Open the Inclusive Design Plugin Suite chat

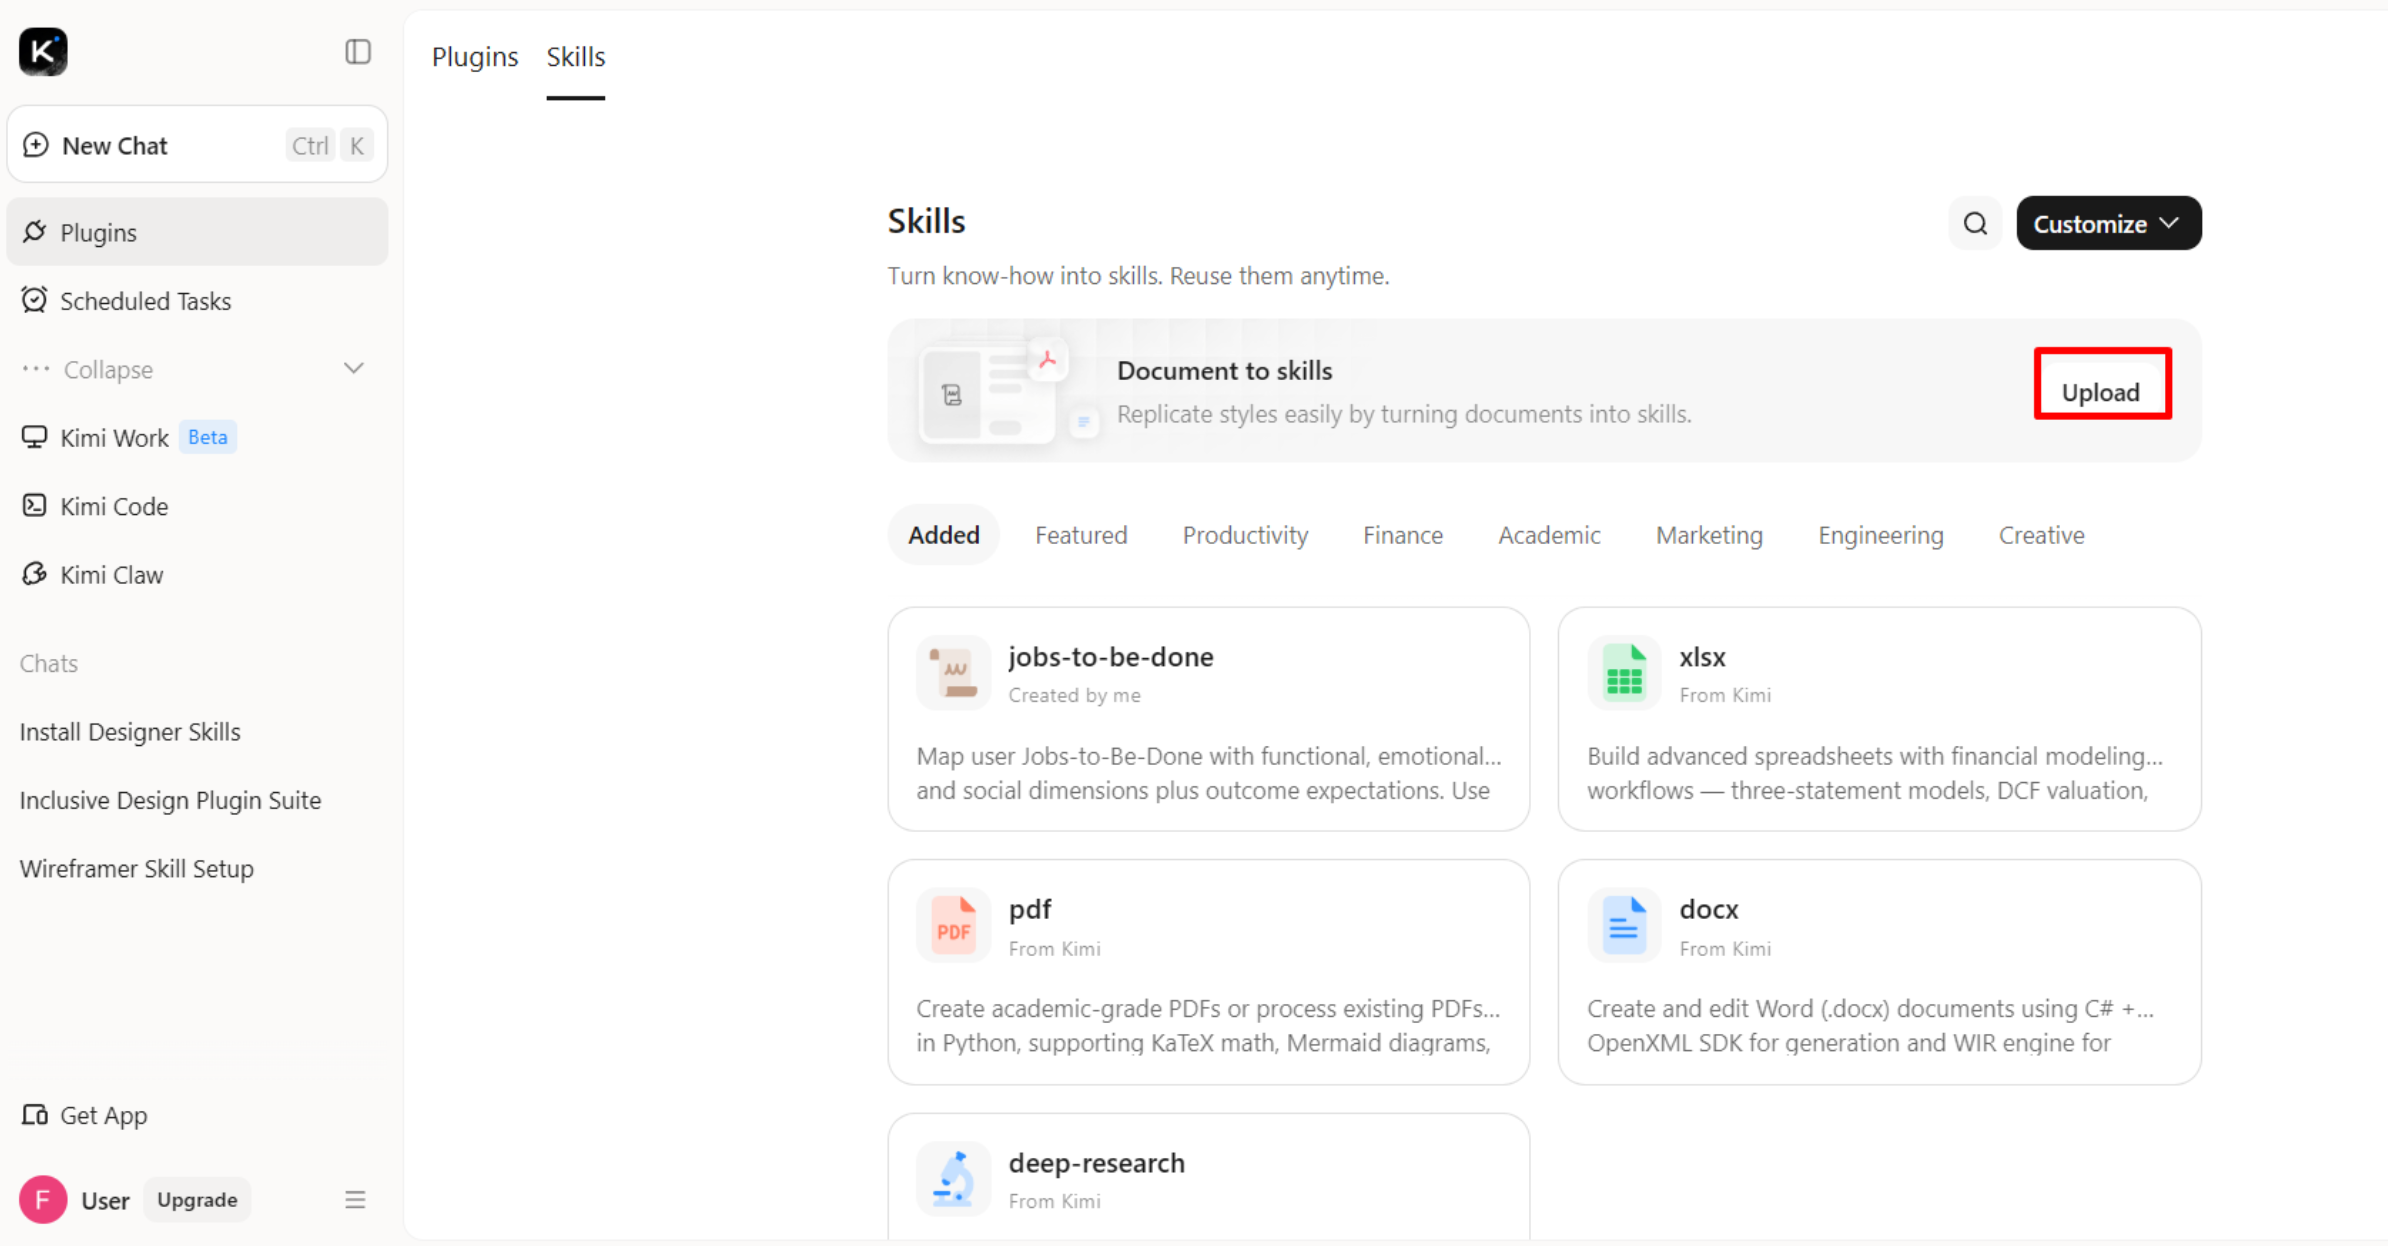tap(170, 800)
